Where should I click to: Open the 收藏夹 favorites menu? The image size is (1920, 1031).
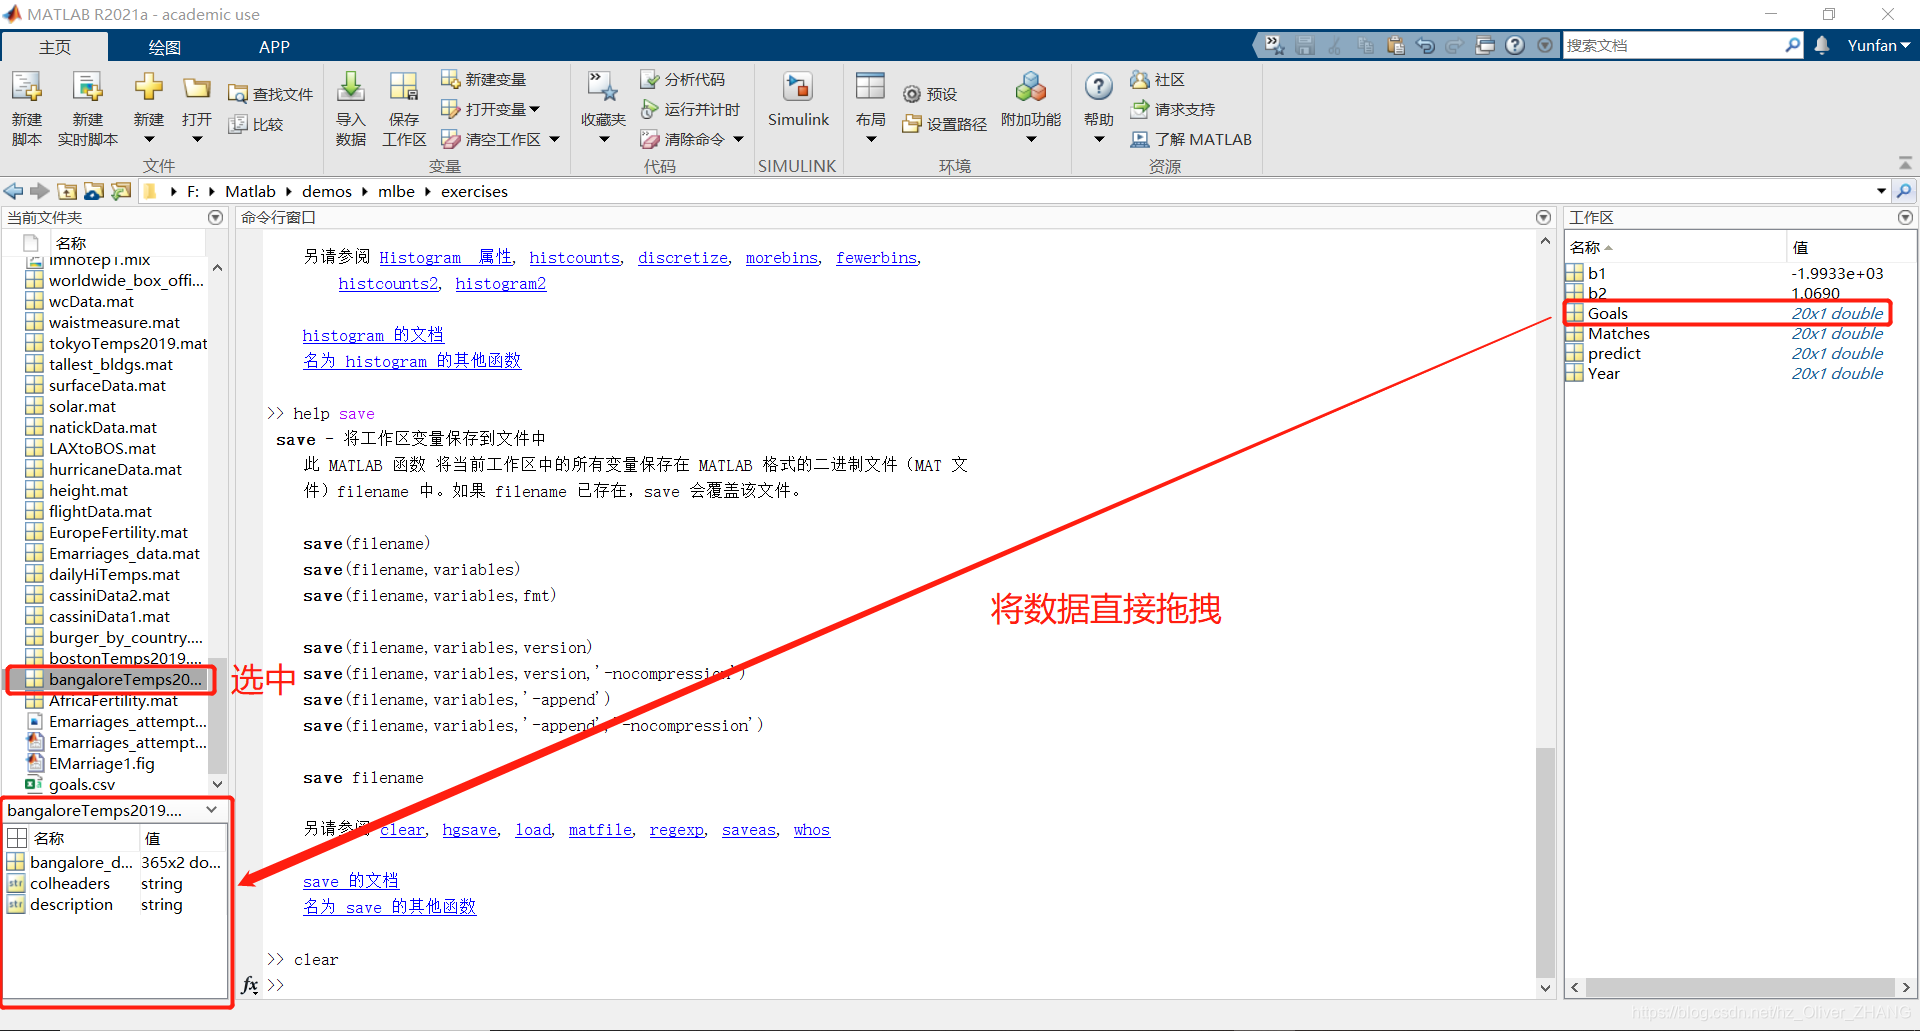pyautogui.click(x=604, y=108)
